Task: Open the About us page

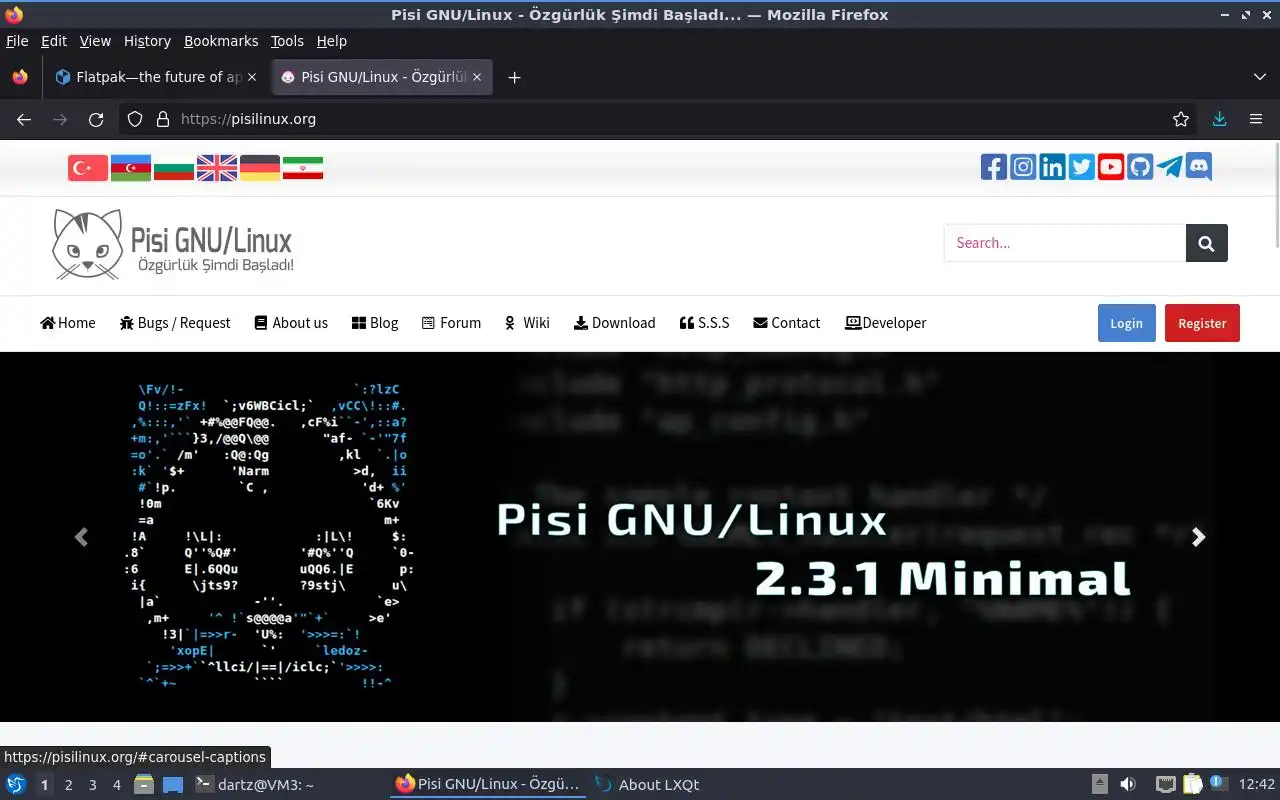Action: point(291,323)
